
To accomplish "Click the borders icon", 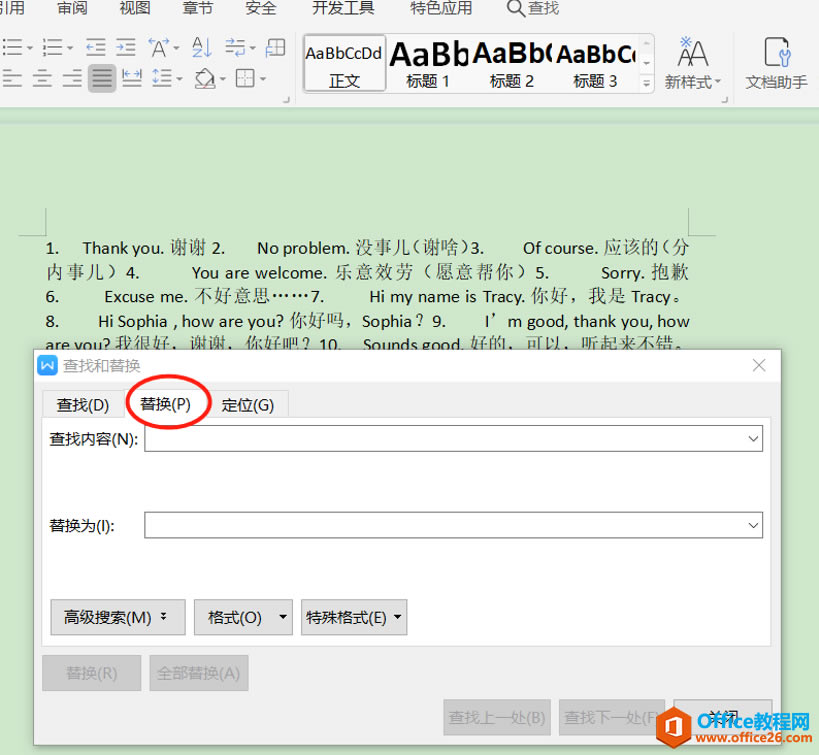I will [x=245, y=79].
